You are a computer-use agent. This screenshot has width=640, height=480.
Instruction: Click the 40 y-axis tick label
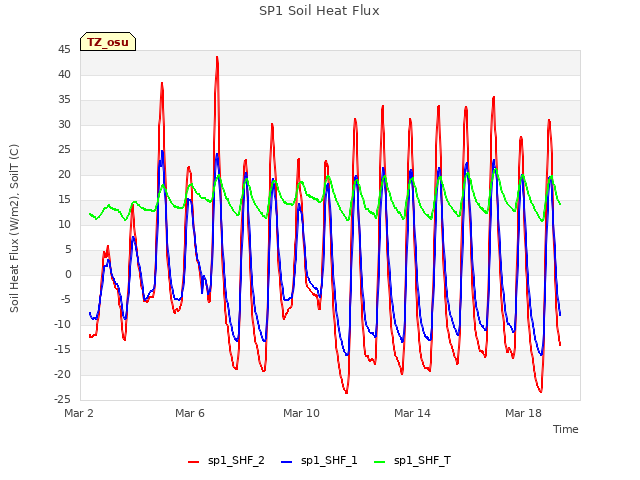[x=64, y=75]
